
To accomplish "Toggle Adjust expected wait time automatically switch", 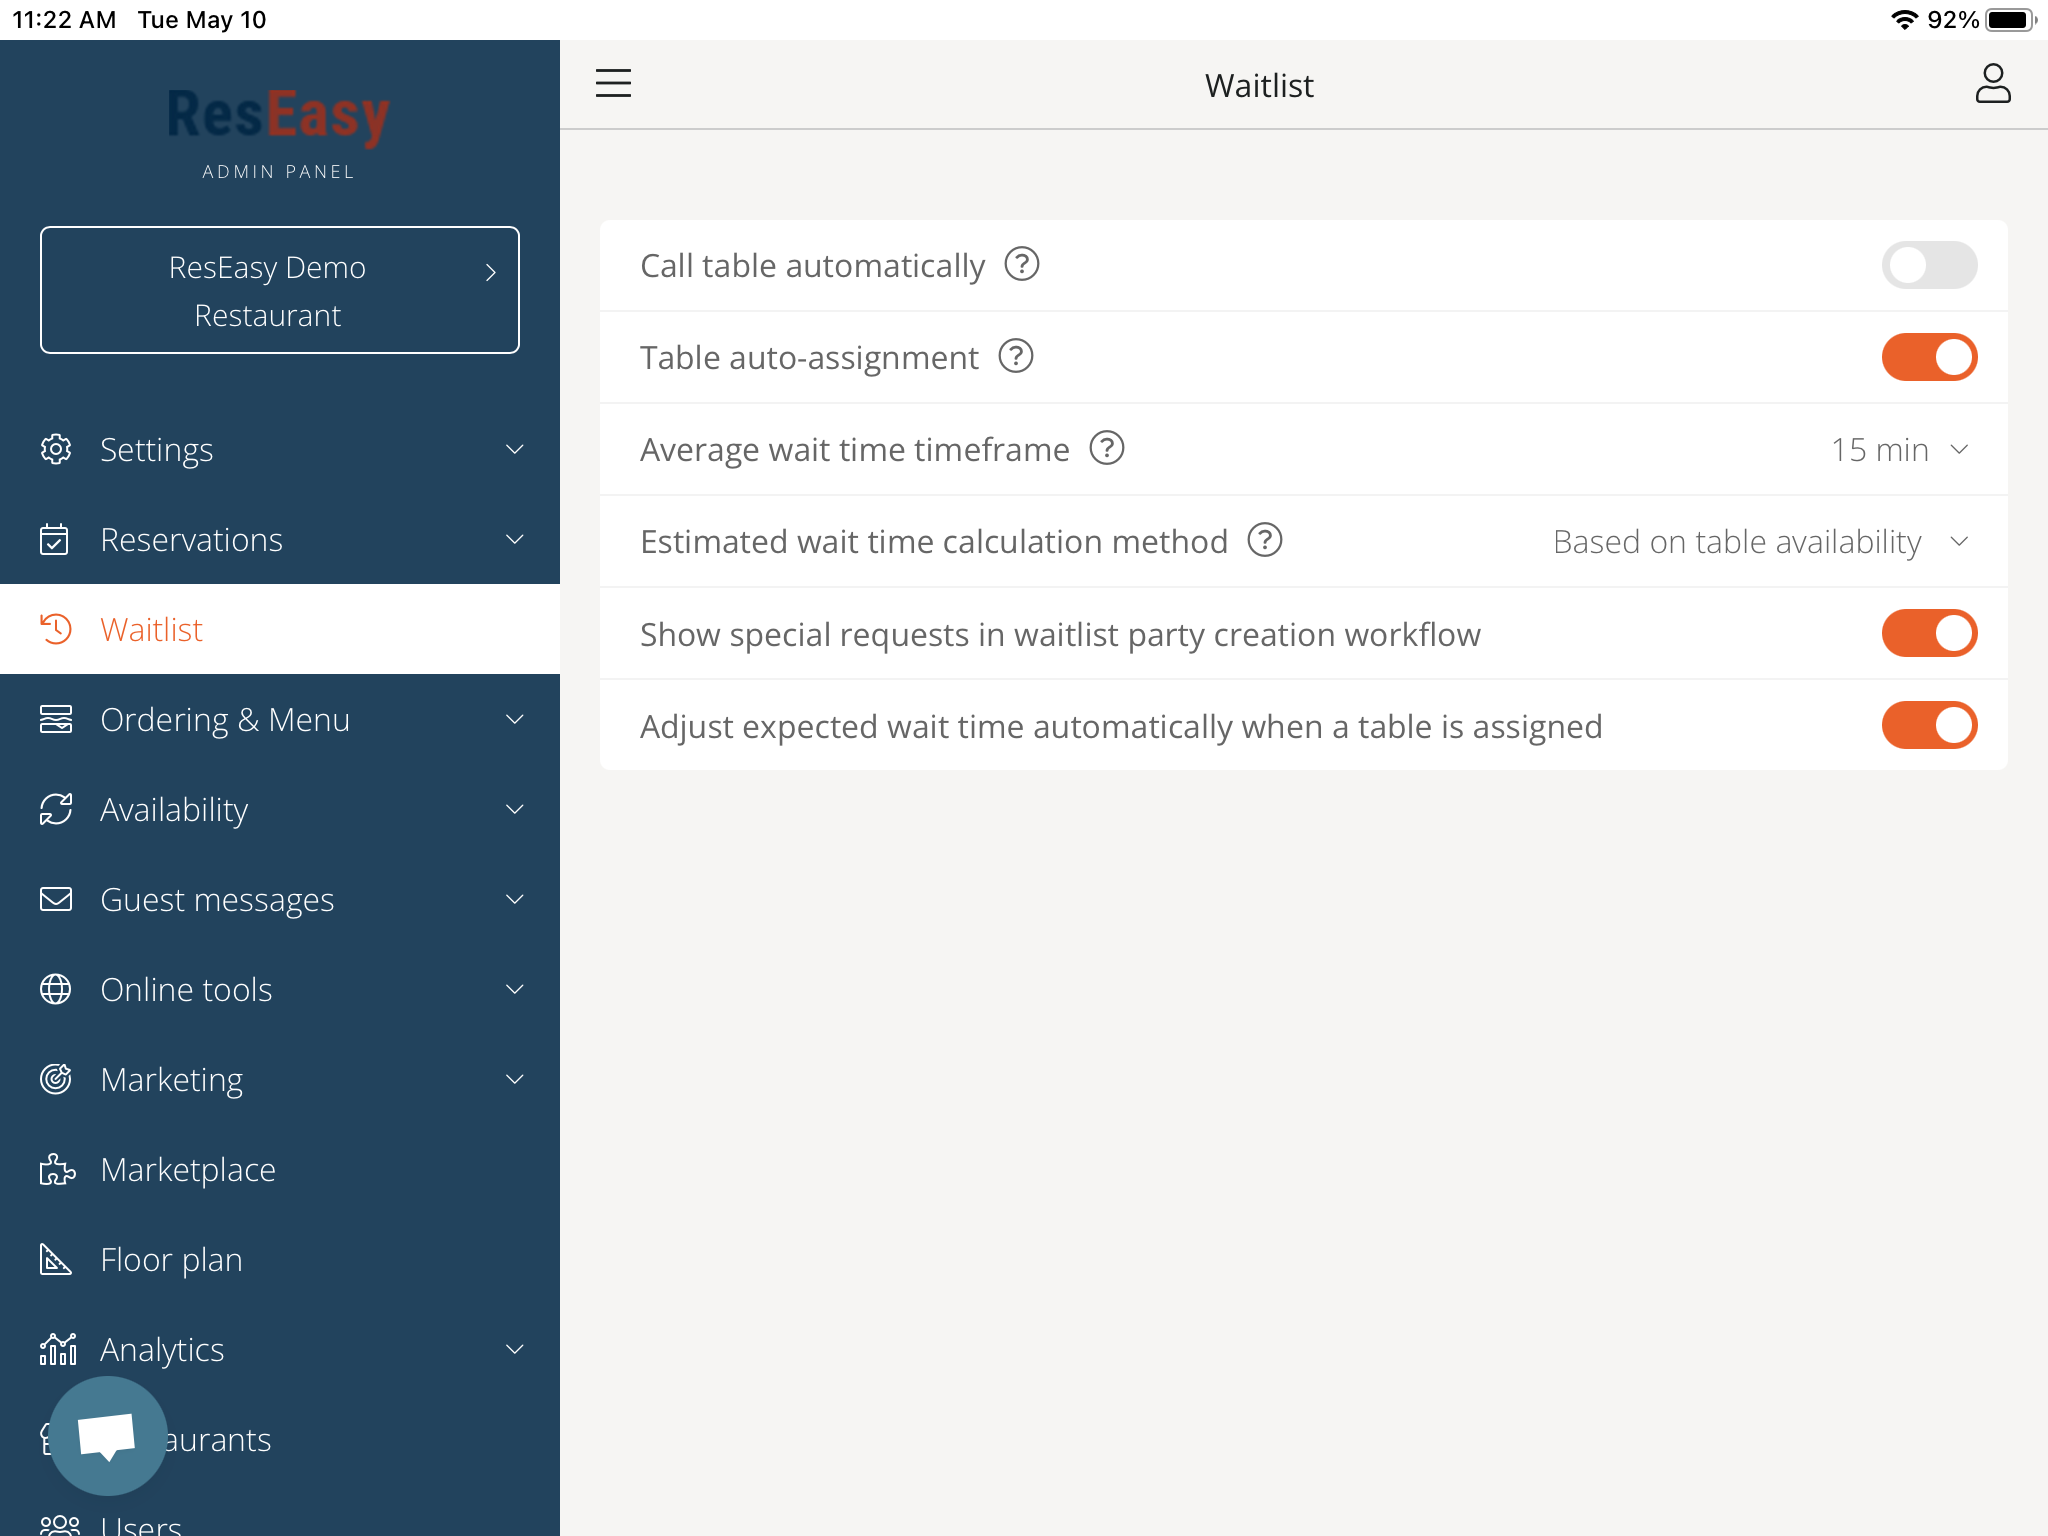I will pyautogui.click(x=1929, y=725).
